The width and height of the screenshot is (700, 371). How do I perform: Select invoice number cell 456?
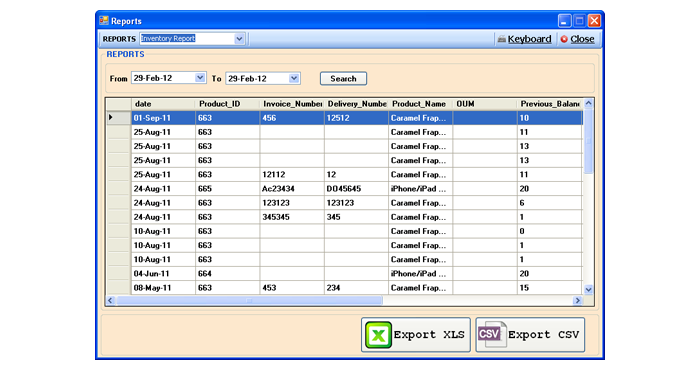coord(292,118)
